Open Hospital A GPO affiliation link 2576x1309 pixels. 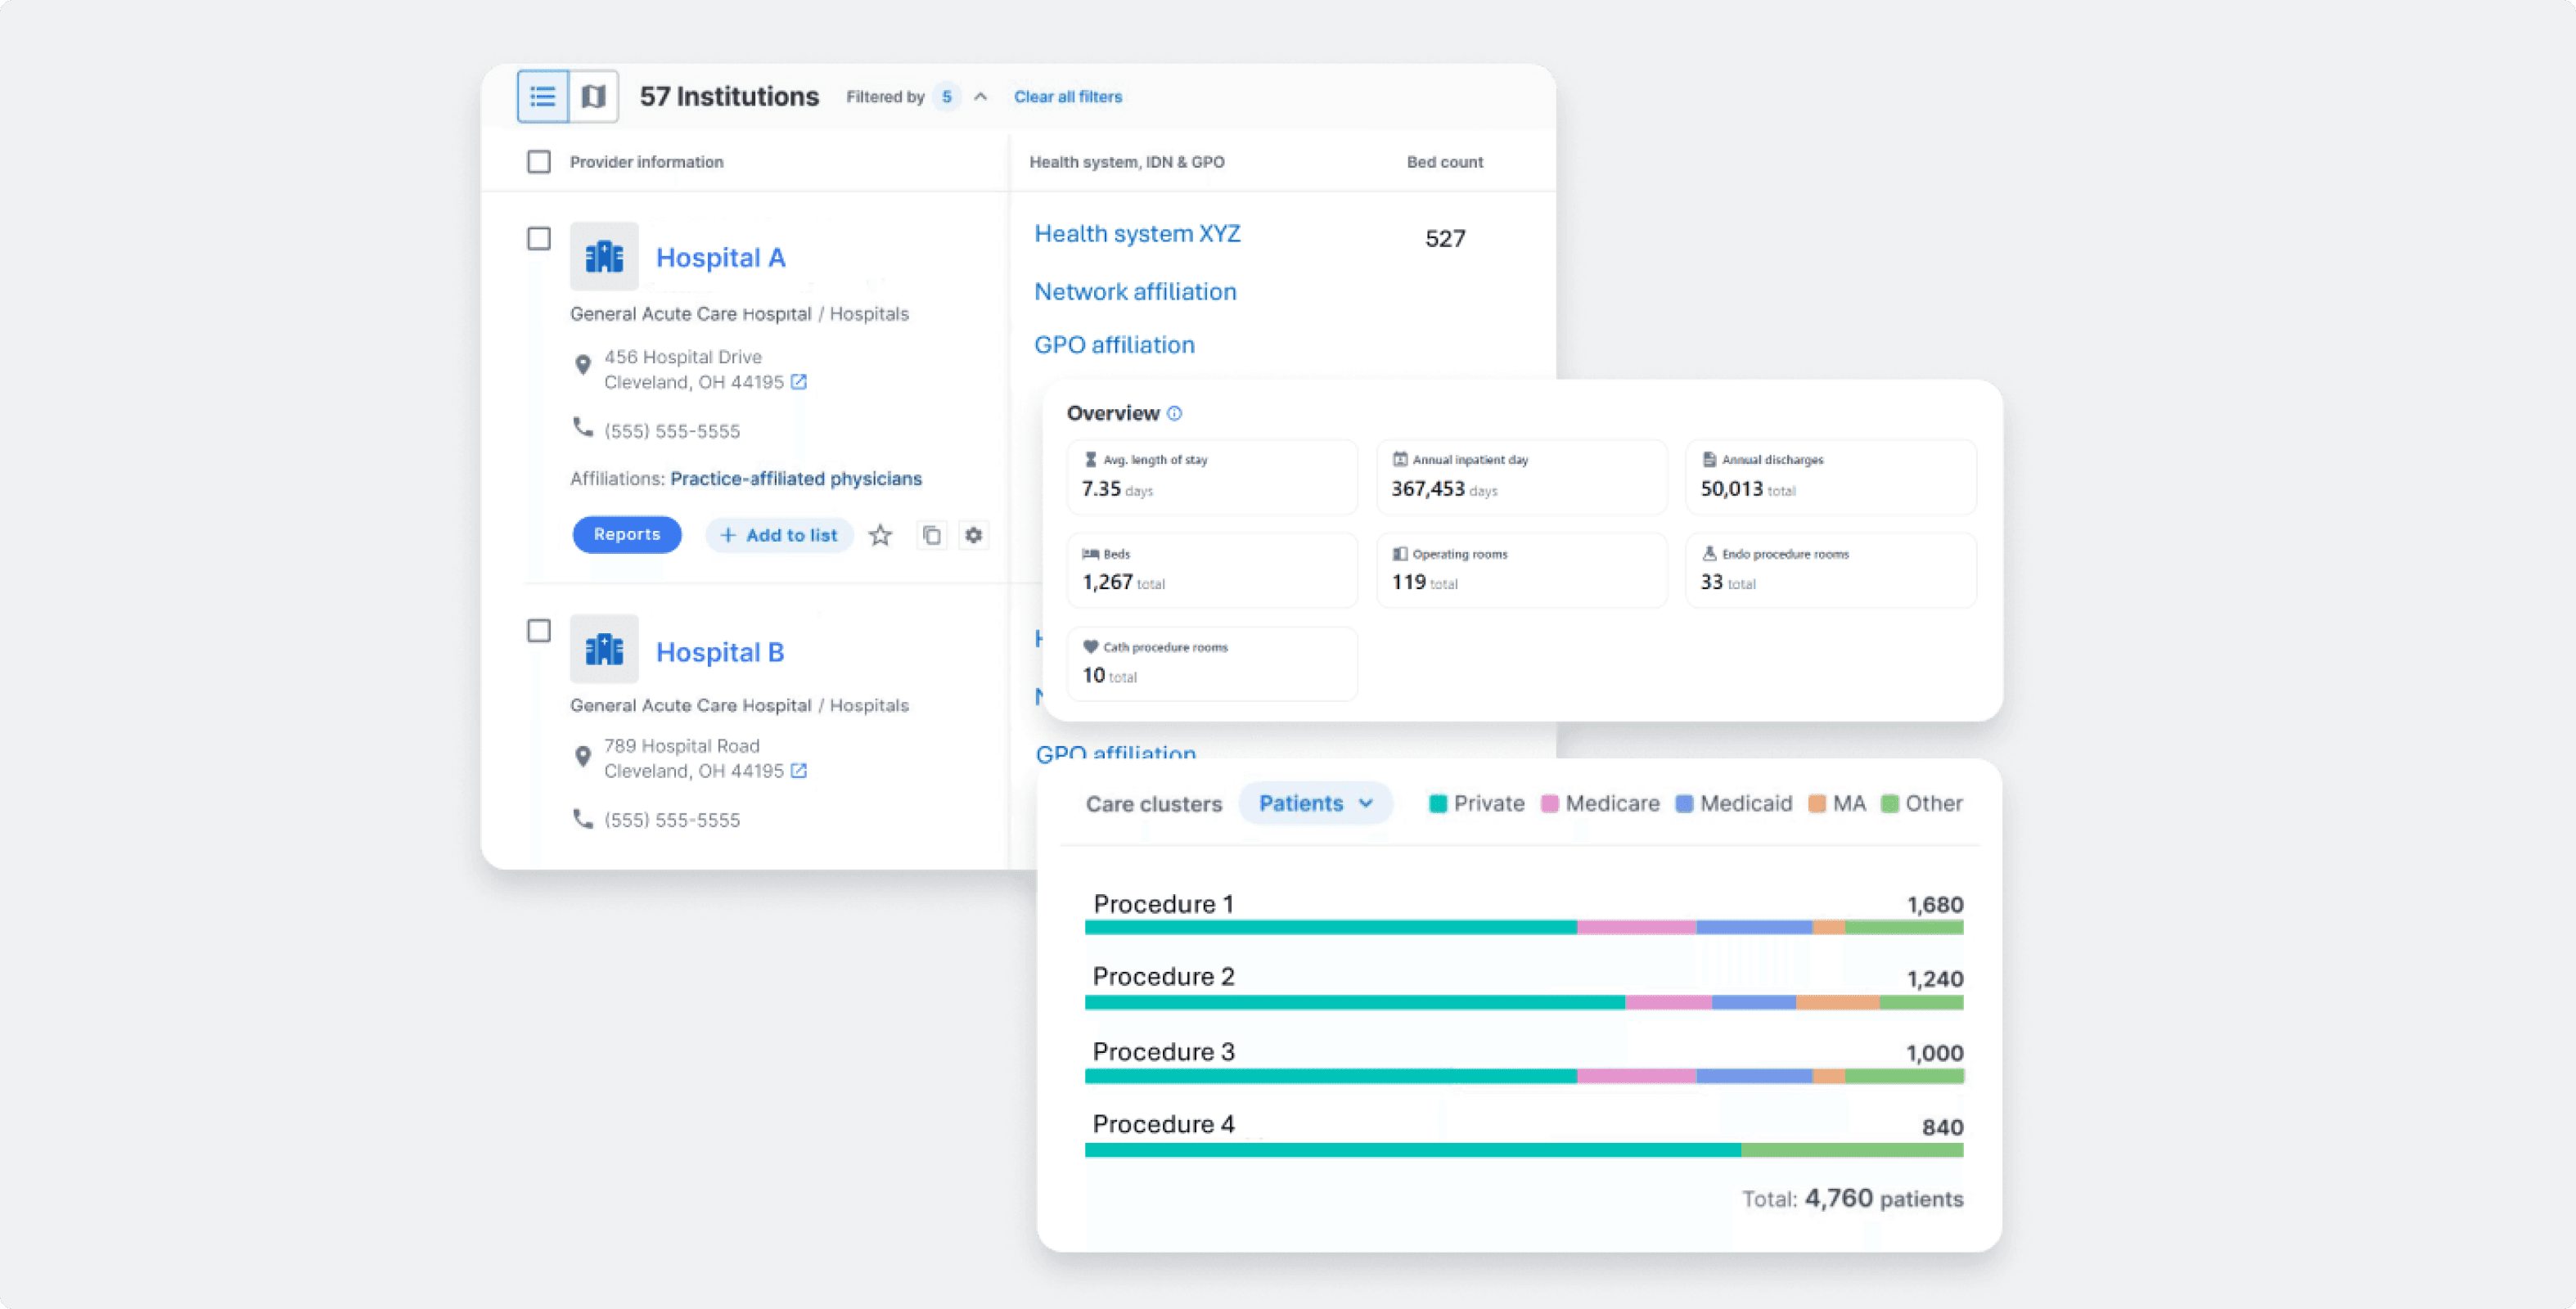[x=1114, y=345]
